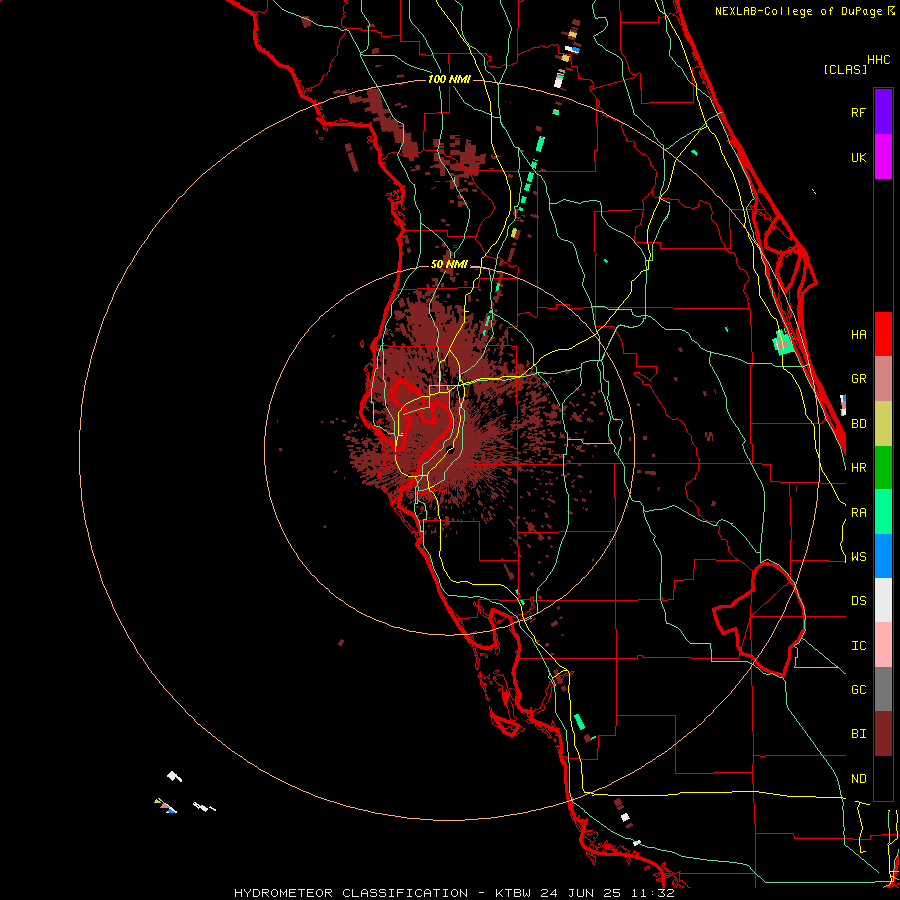Click the HA legend label
900x900 pixels.
tap(858, 335)
